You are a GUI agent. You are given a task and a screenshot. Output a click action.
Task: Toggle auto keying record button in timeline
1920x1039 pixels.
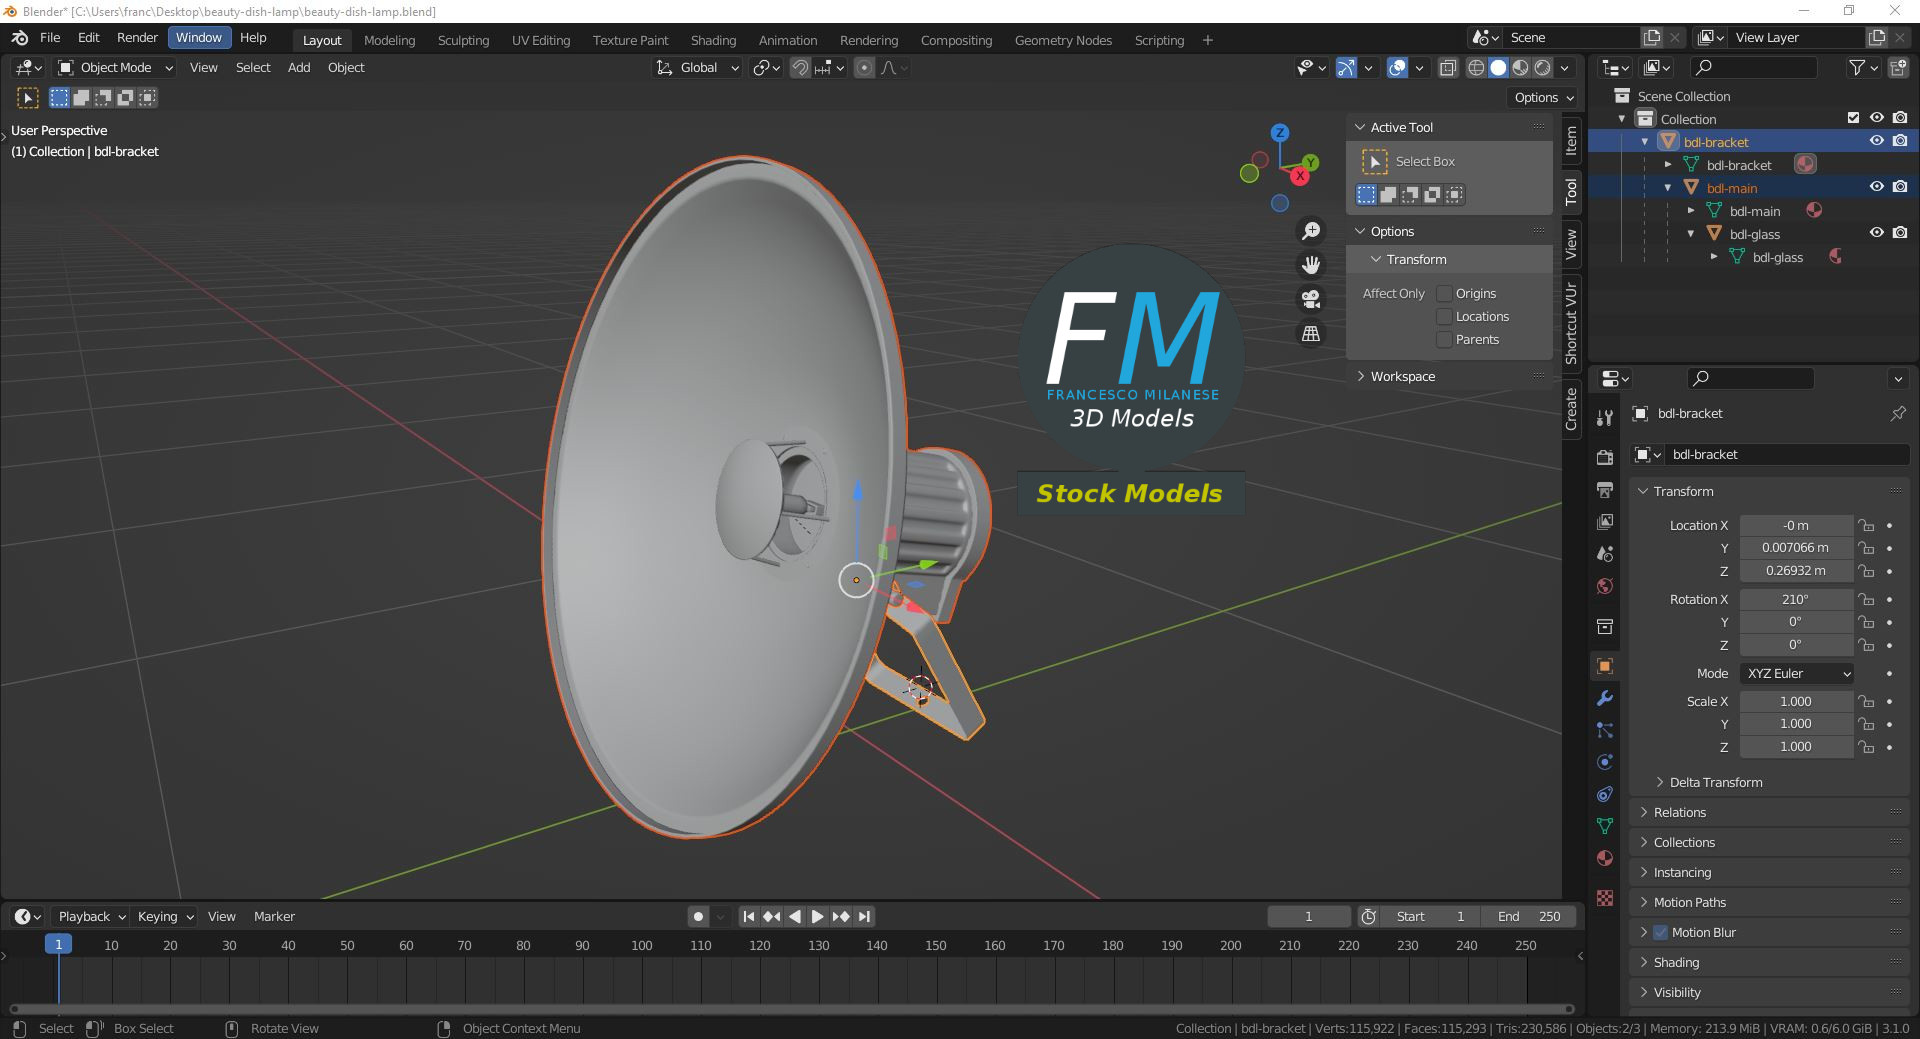[x=698, y=917]
